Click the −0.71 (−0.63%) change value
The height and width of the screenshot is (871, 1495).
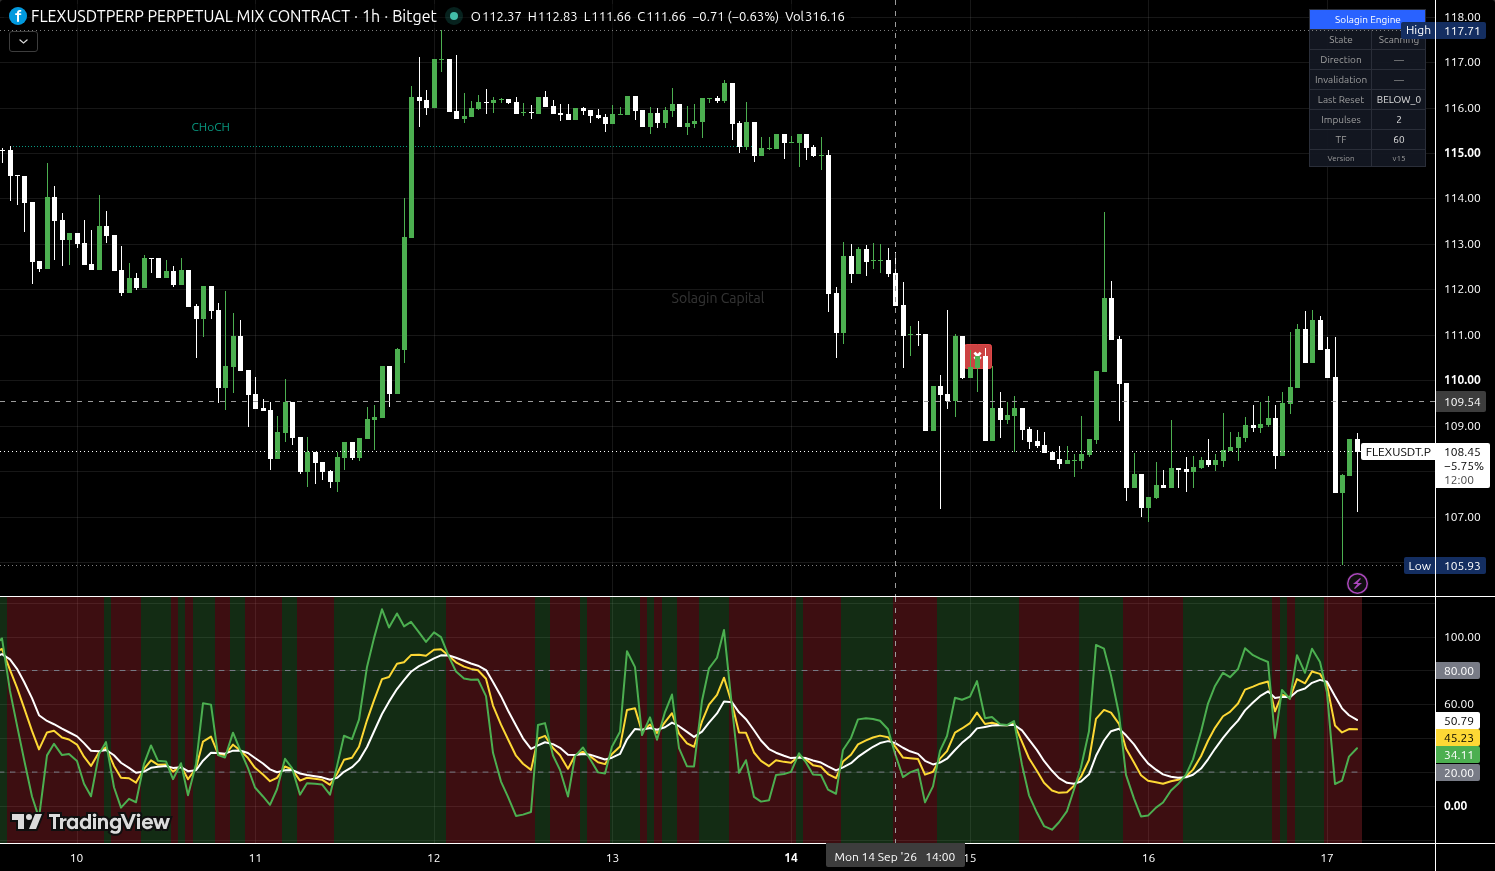(736, 17)
